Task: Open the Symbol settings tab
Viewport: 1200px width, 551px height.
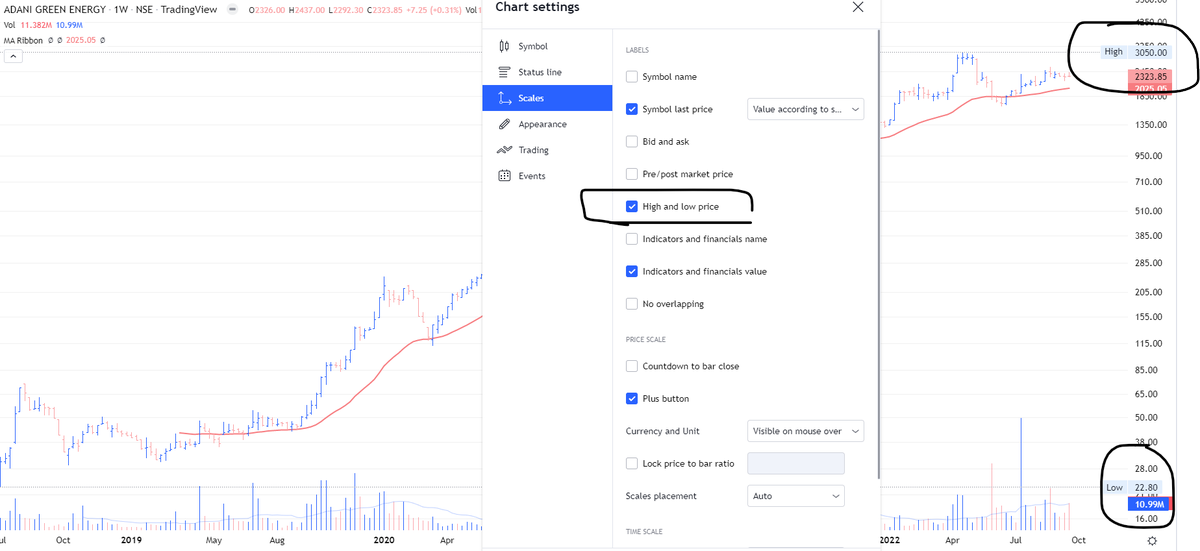Action: click(547, 46)
